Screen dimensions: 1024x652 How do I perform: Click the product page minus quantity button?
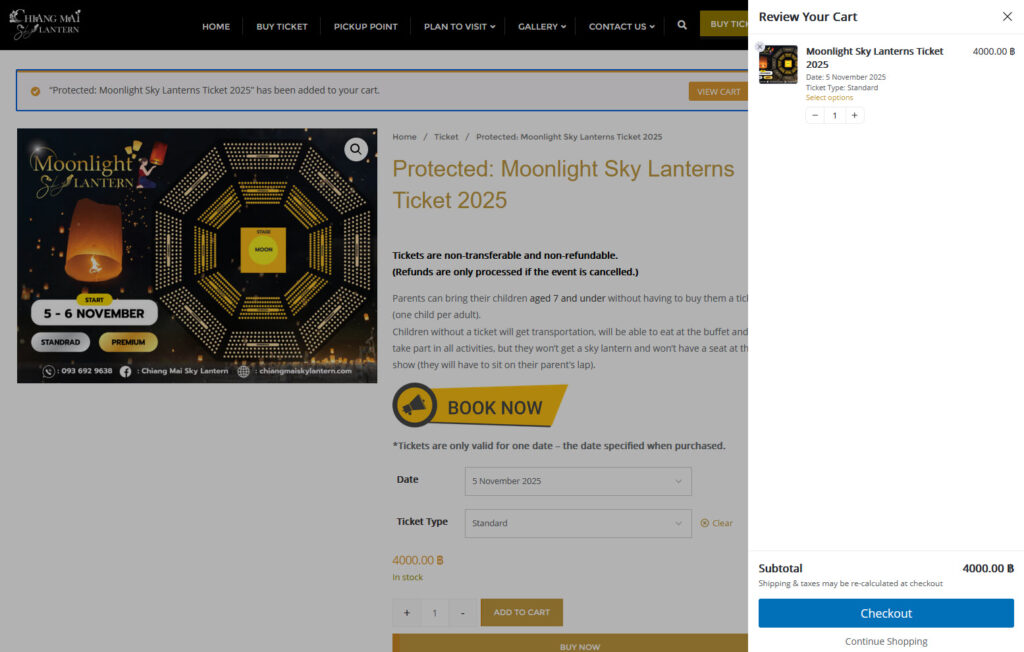coord(462,613)
